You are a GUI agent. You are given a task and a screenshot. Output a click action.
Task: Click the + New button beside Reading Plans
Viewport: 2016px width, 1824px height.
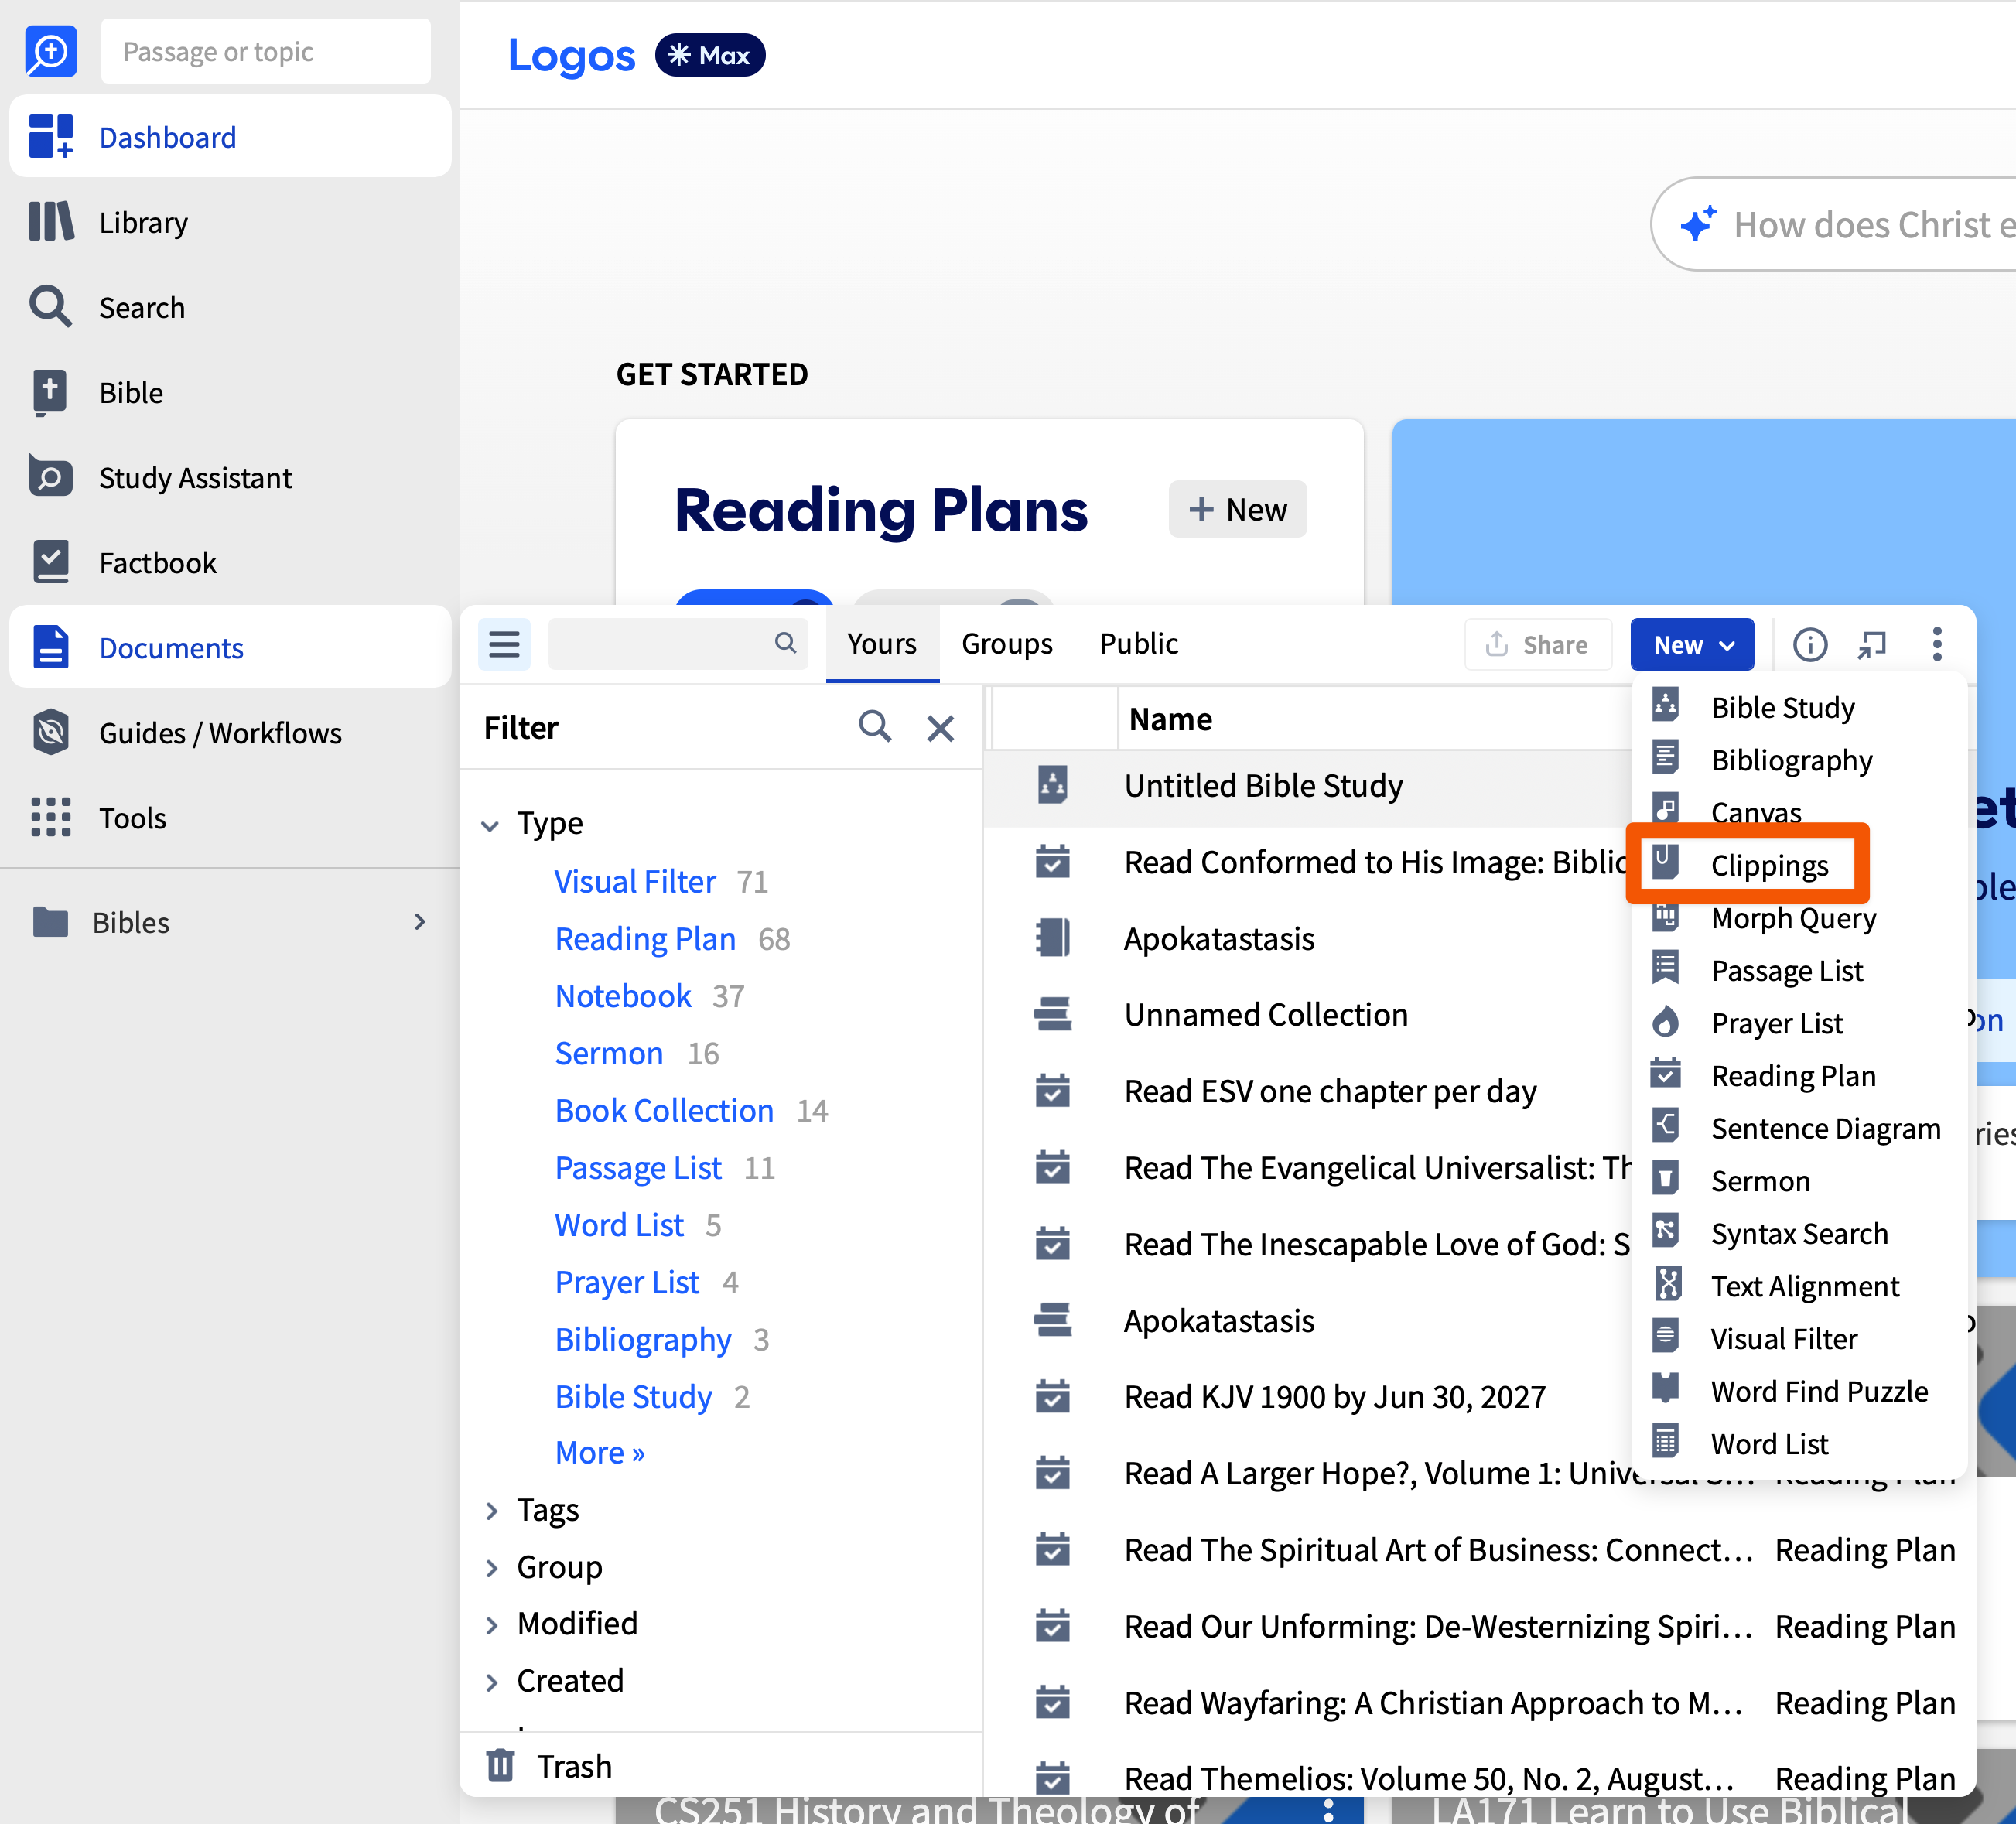click(1237, 509)
